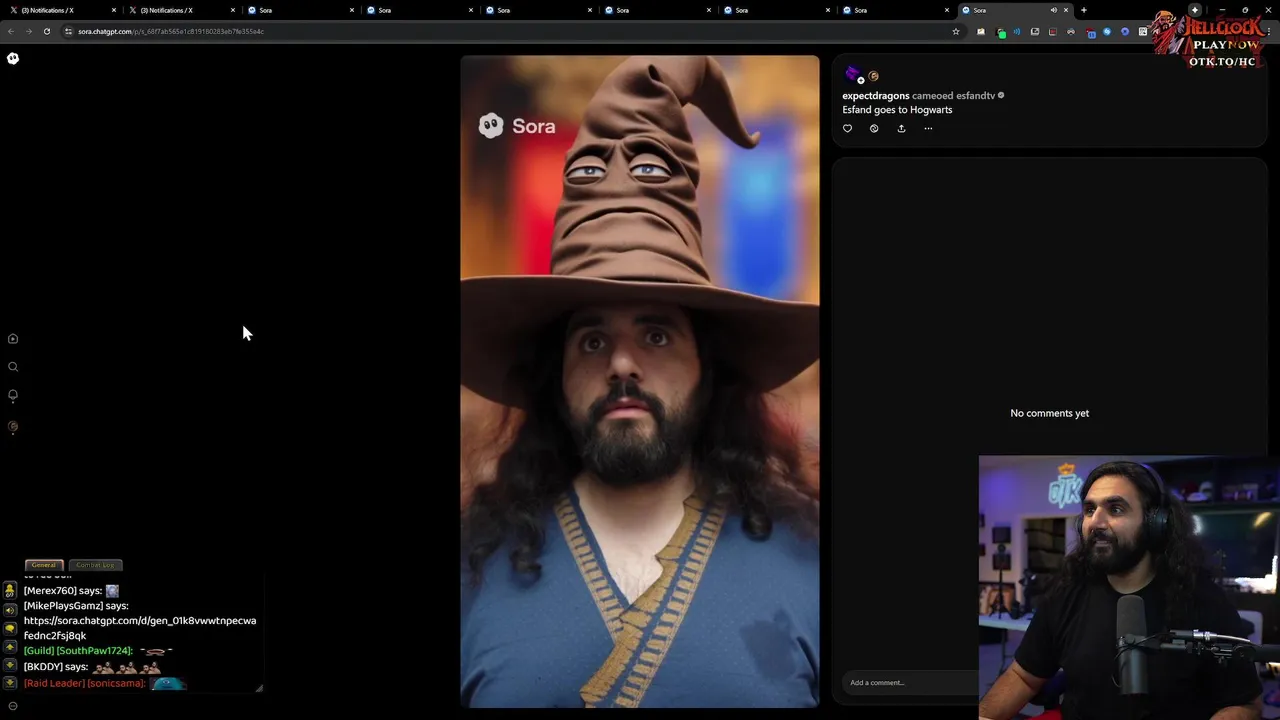Switch to first Notifications / X tab

coord(60,10)
